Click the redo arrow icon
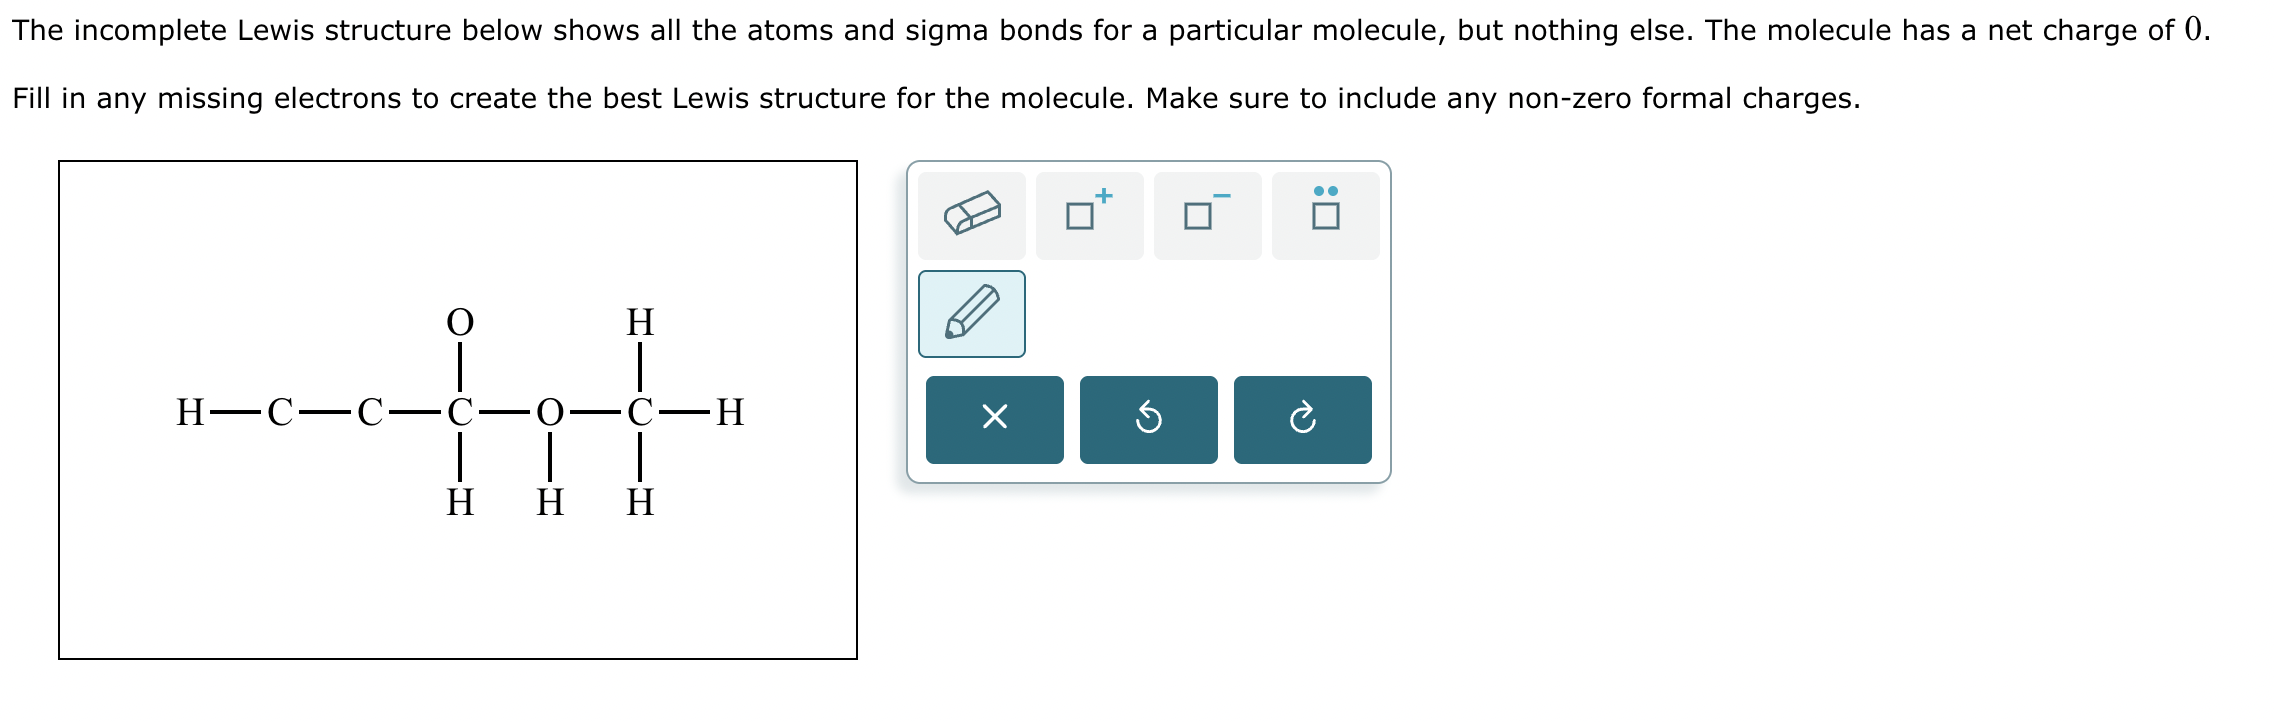Viewport: 2274px width, 722px height. point(1301,420)
